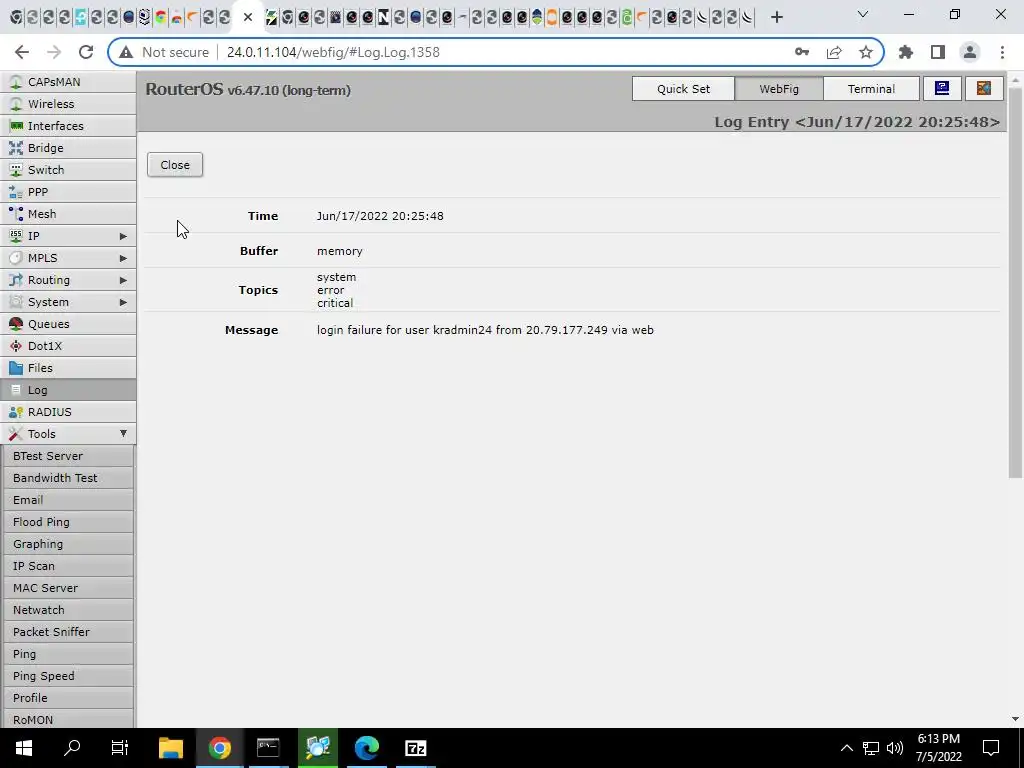Click the Not secure warning badge
Viewport: 1024px width, 768px height.
pos(164,52)
